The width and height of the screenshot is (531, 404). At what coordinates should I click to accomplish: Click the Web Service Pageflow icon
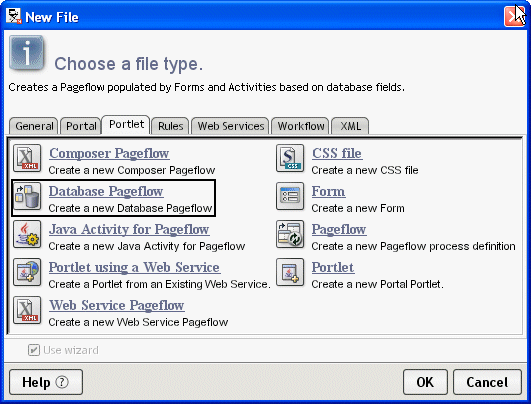pyautogui.click(x=27, y=310)
